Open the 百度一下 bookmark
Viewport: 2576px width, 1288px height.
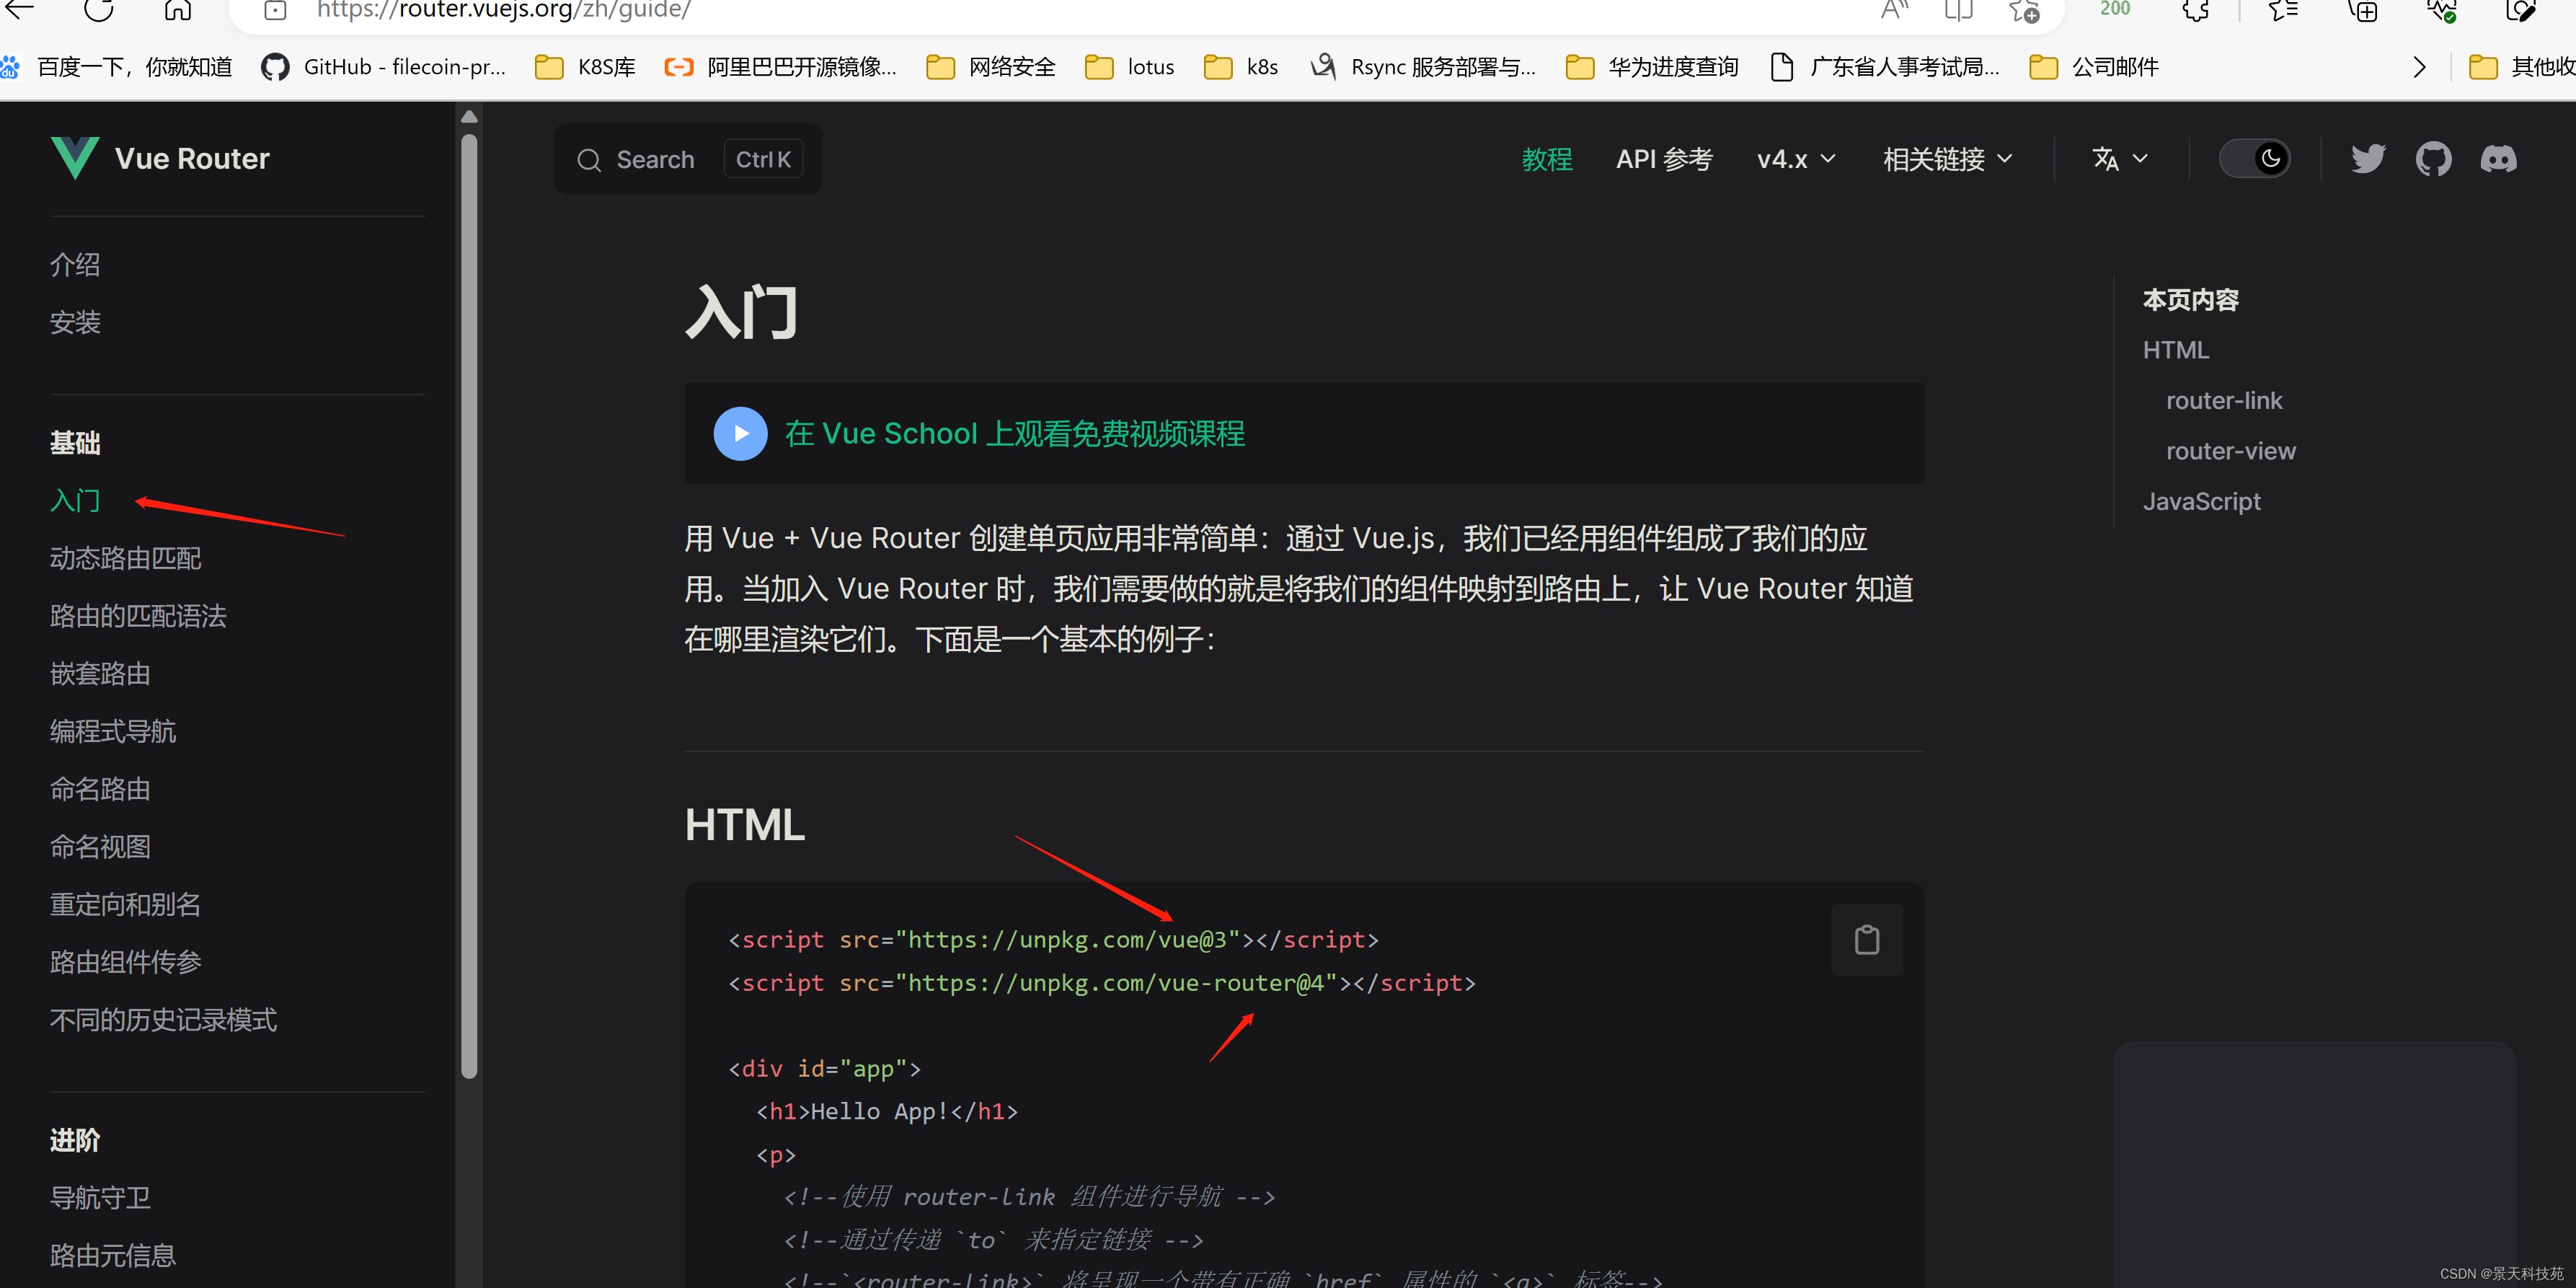(117, 67)
